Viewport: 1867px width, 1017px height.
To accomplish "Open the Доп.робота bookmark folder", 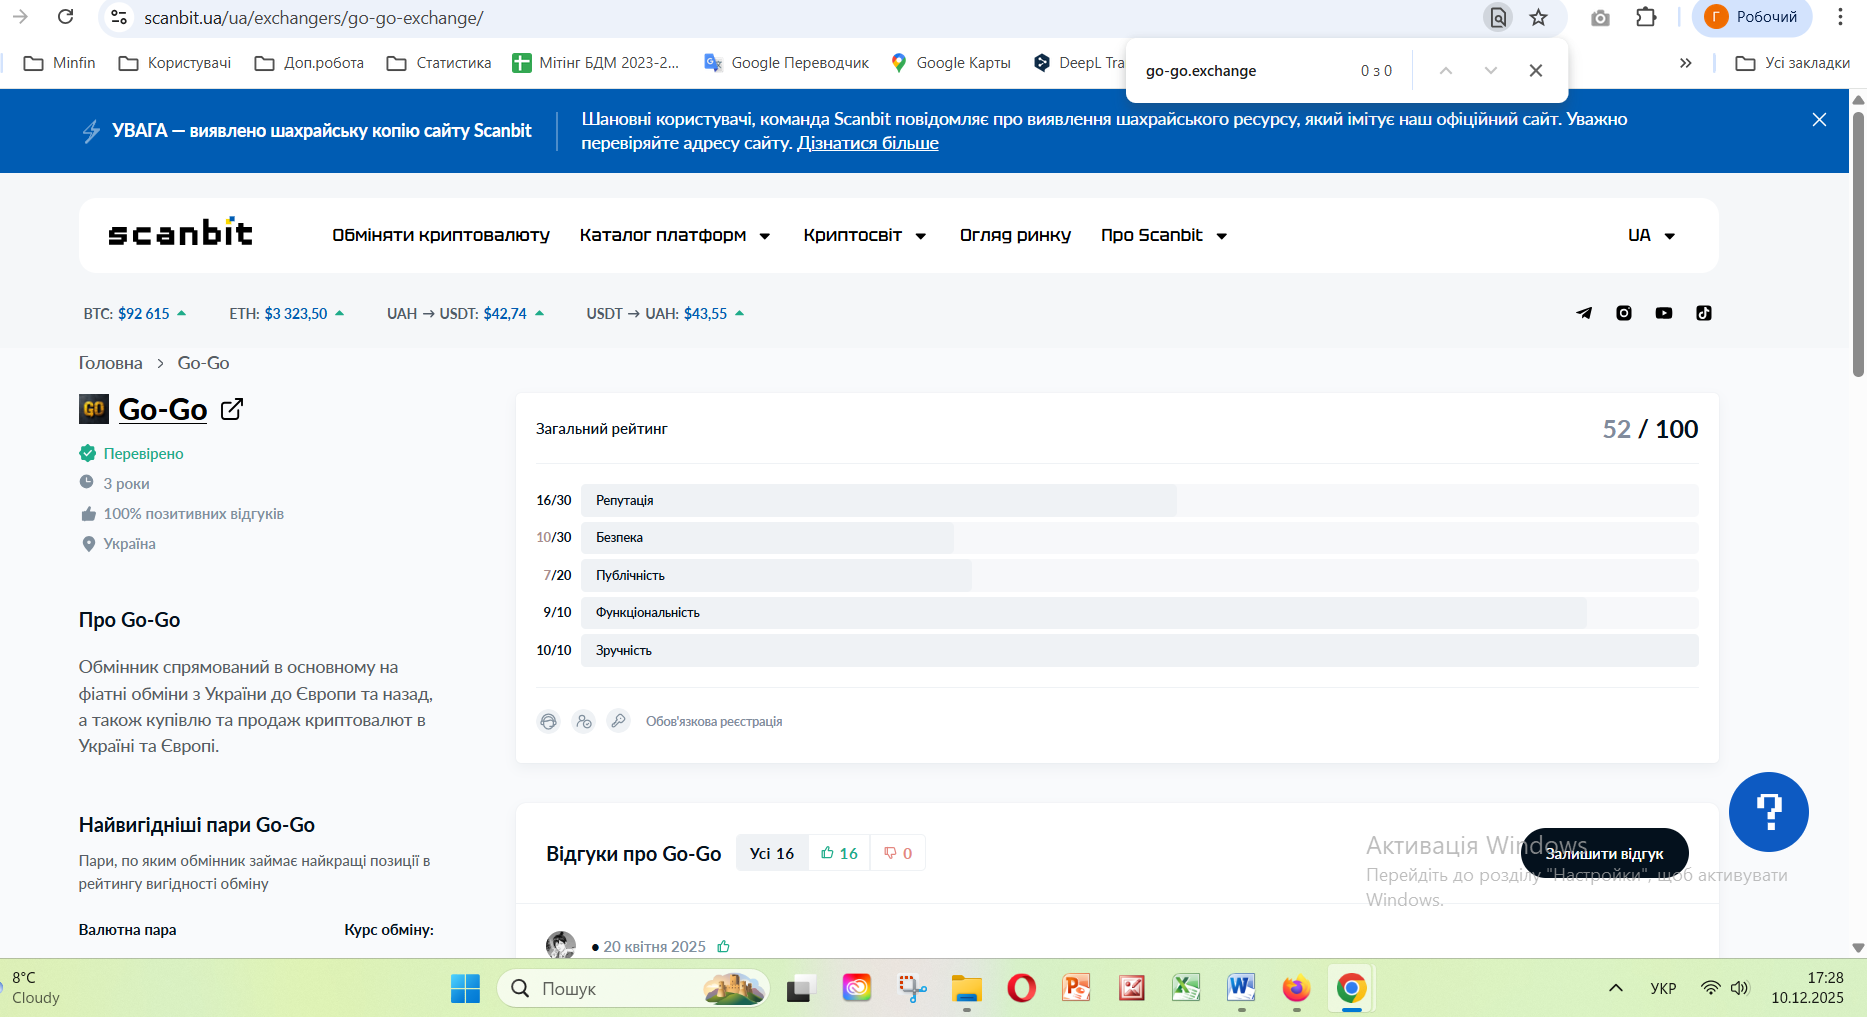I will tap(309, 63).
